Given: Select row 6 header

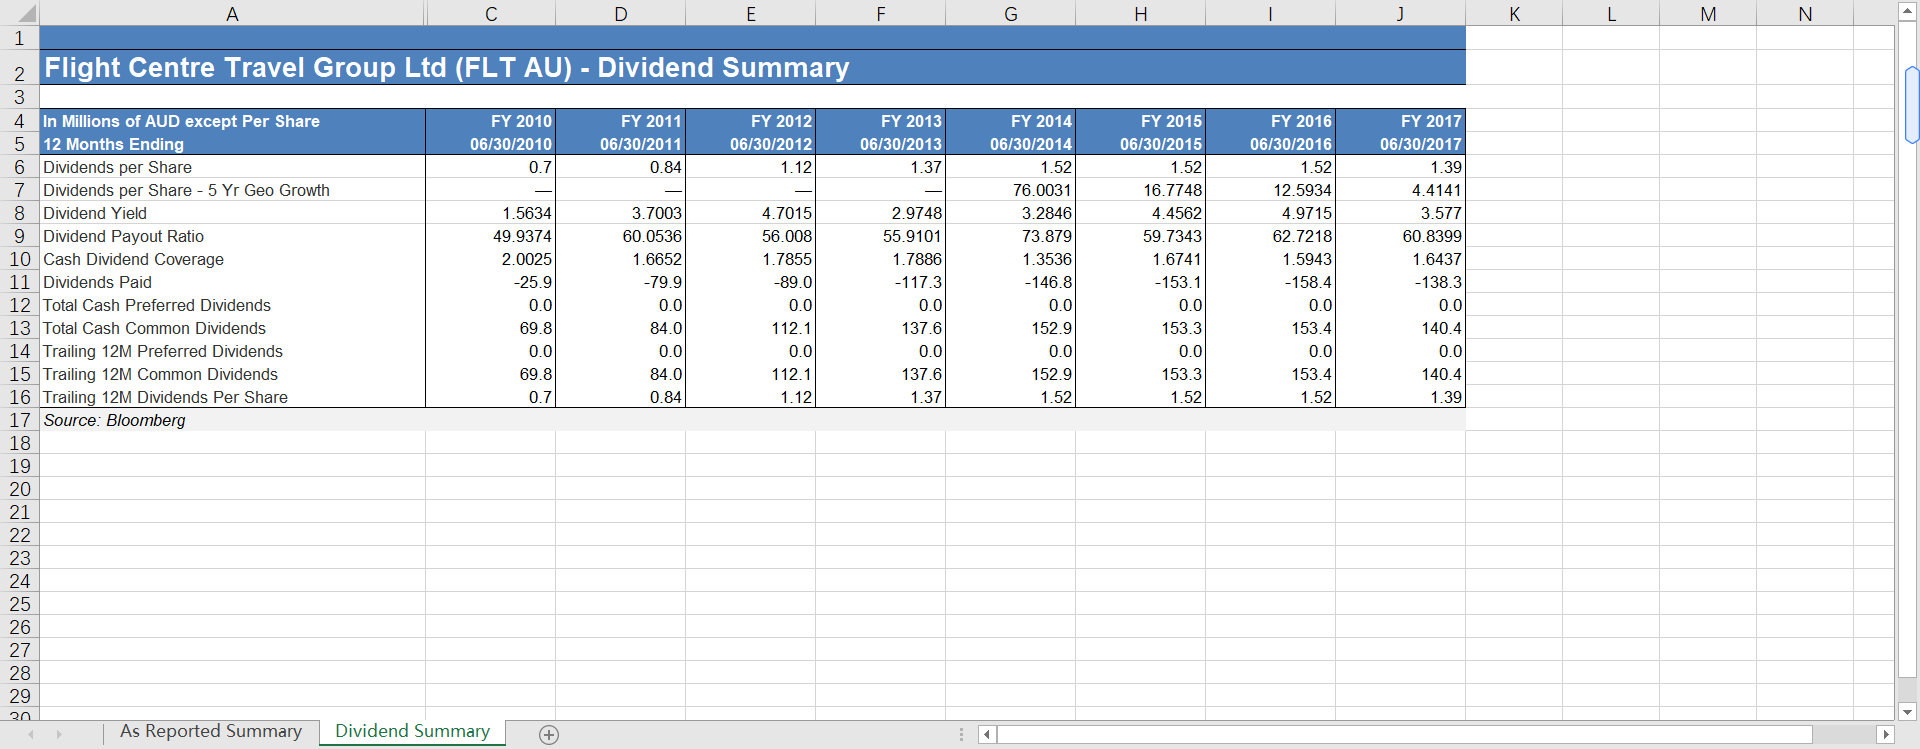Looking at the screenshot, I should [x=19, y=167].
